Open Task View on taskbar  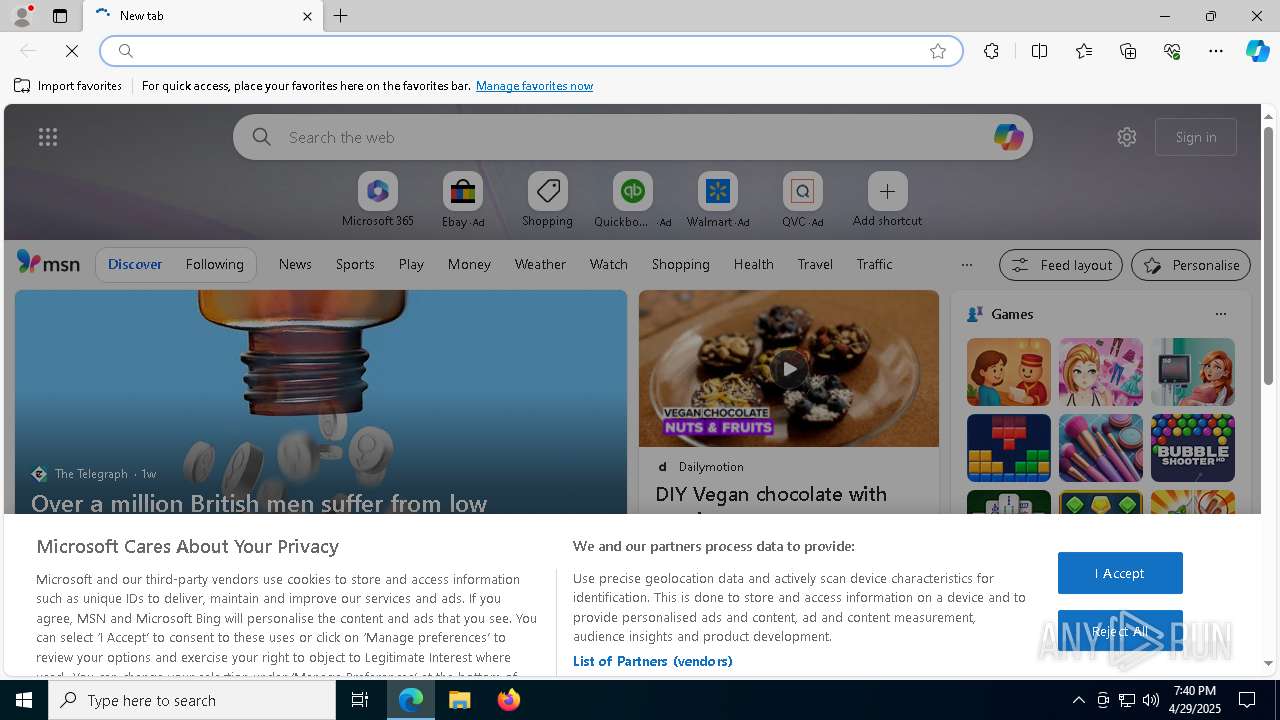[360, 700]
